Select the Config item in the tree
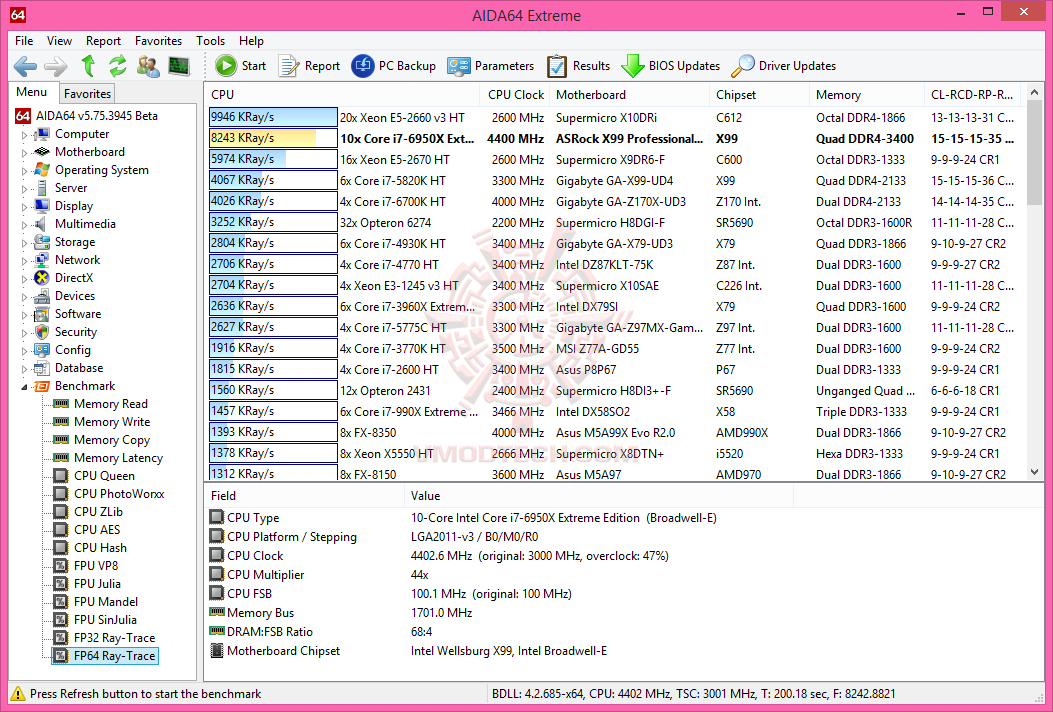Viewport: 1053px width, 712px height. pos(73,350)
